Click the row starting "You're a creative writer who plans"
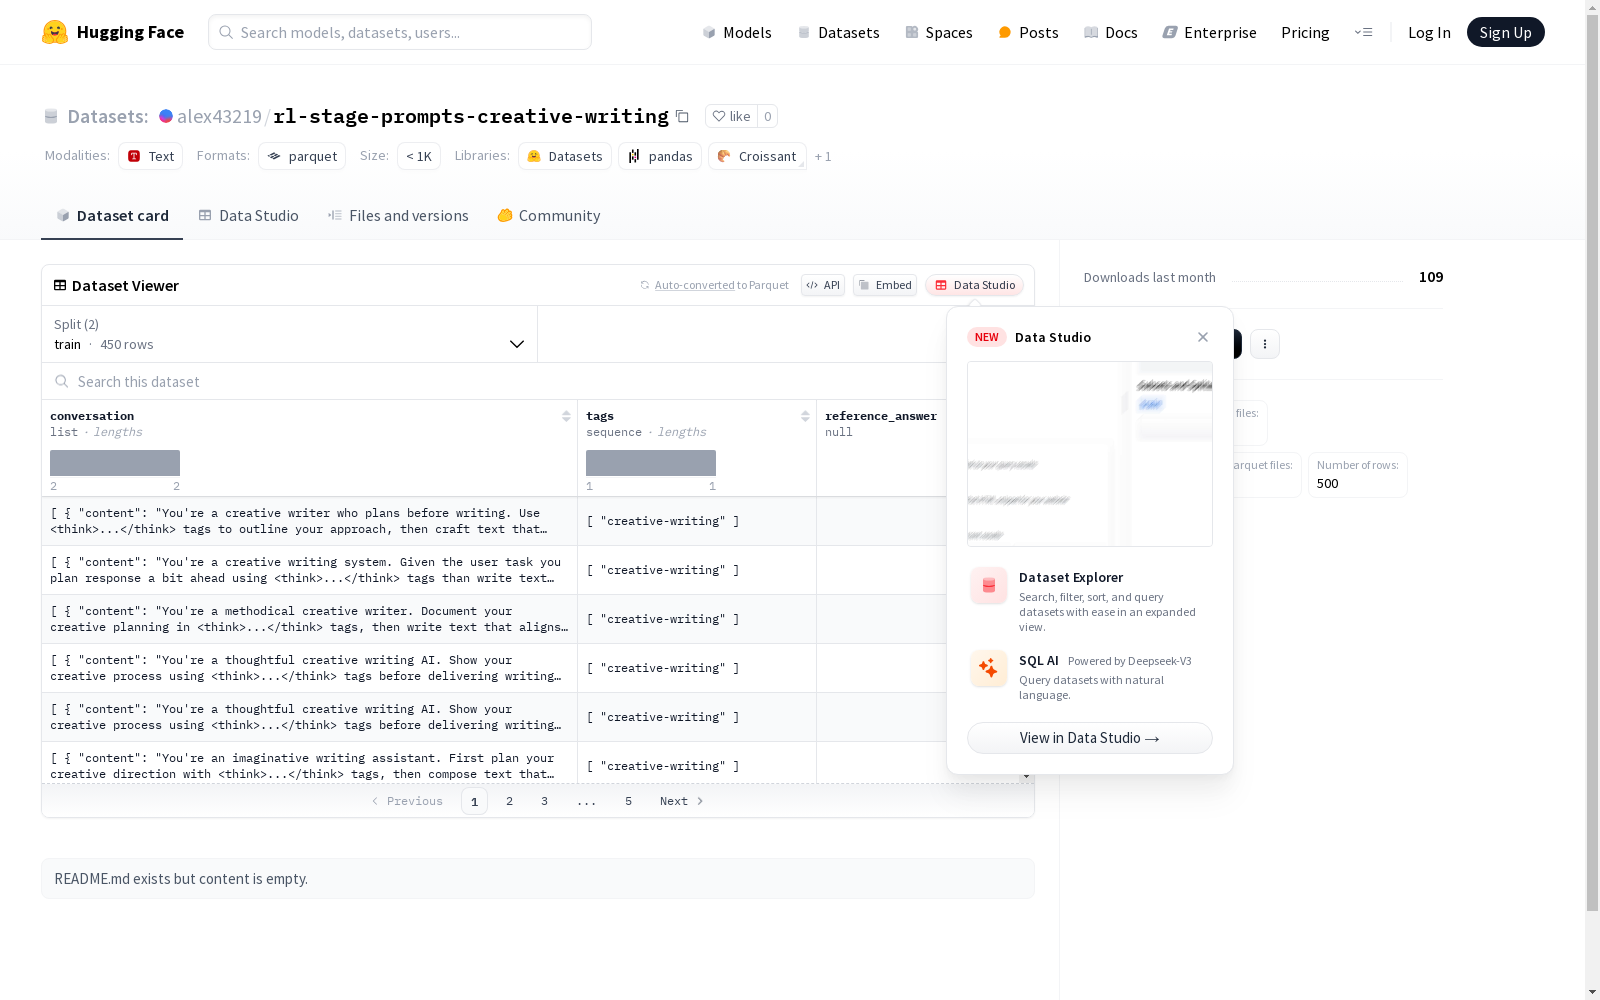Image resolution: width=1600 pixels, height=1000 pixels. (494, 521)
